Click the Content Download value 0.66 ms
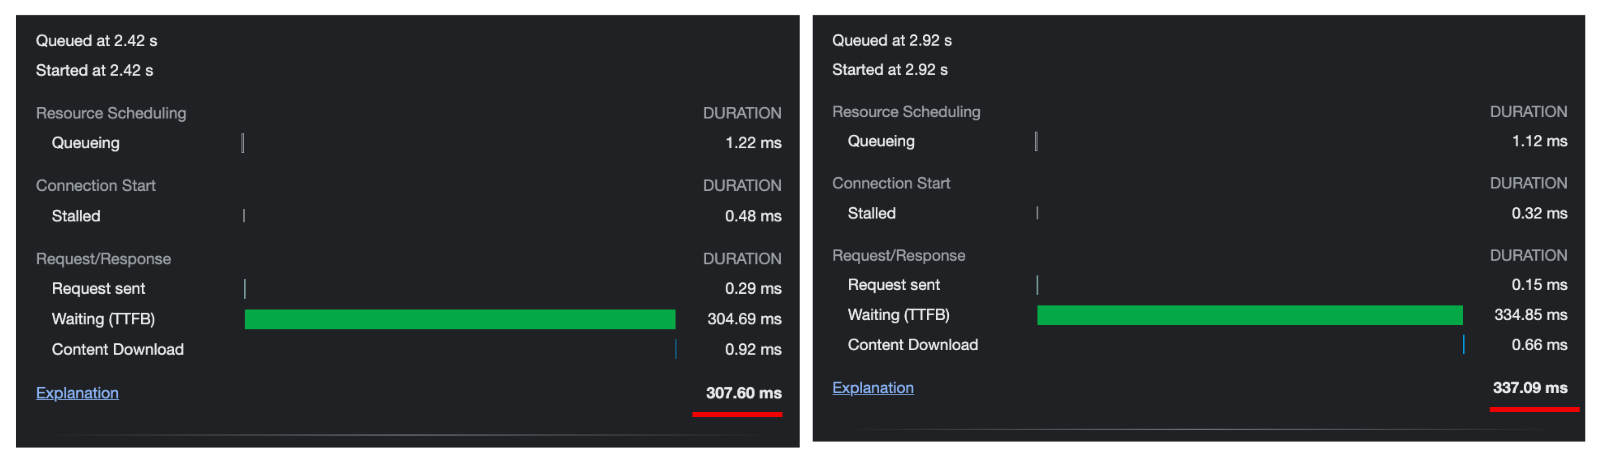Screen dimensions: 1600x456 point(1539,345)
